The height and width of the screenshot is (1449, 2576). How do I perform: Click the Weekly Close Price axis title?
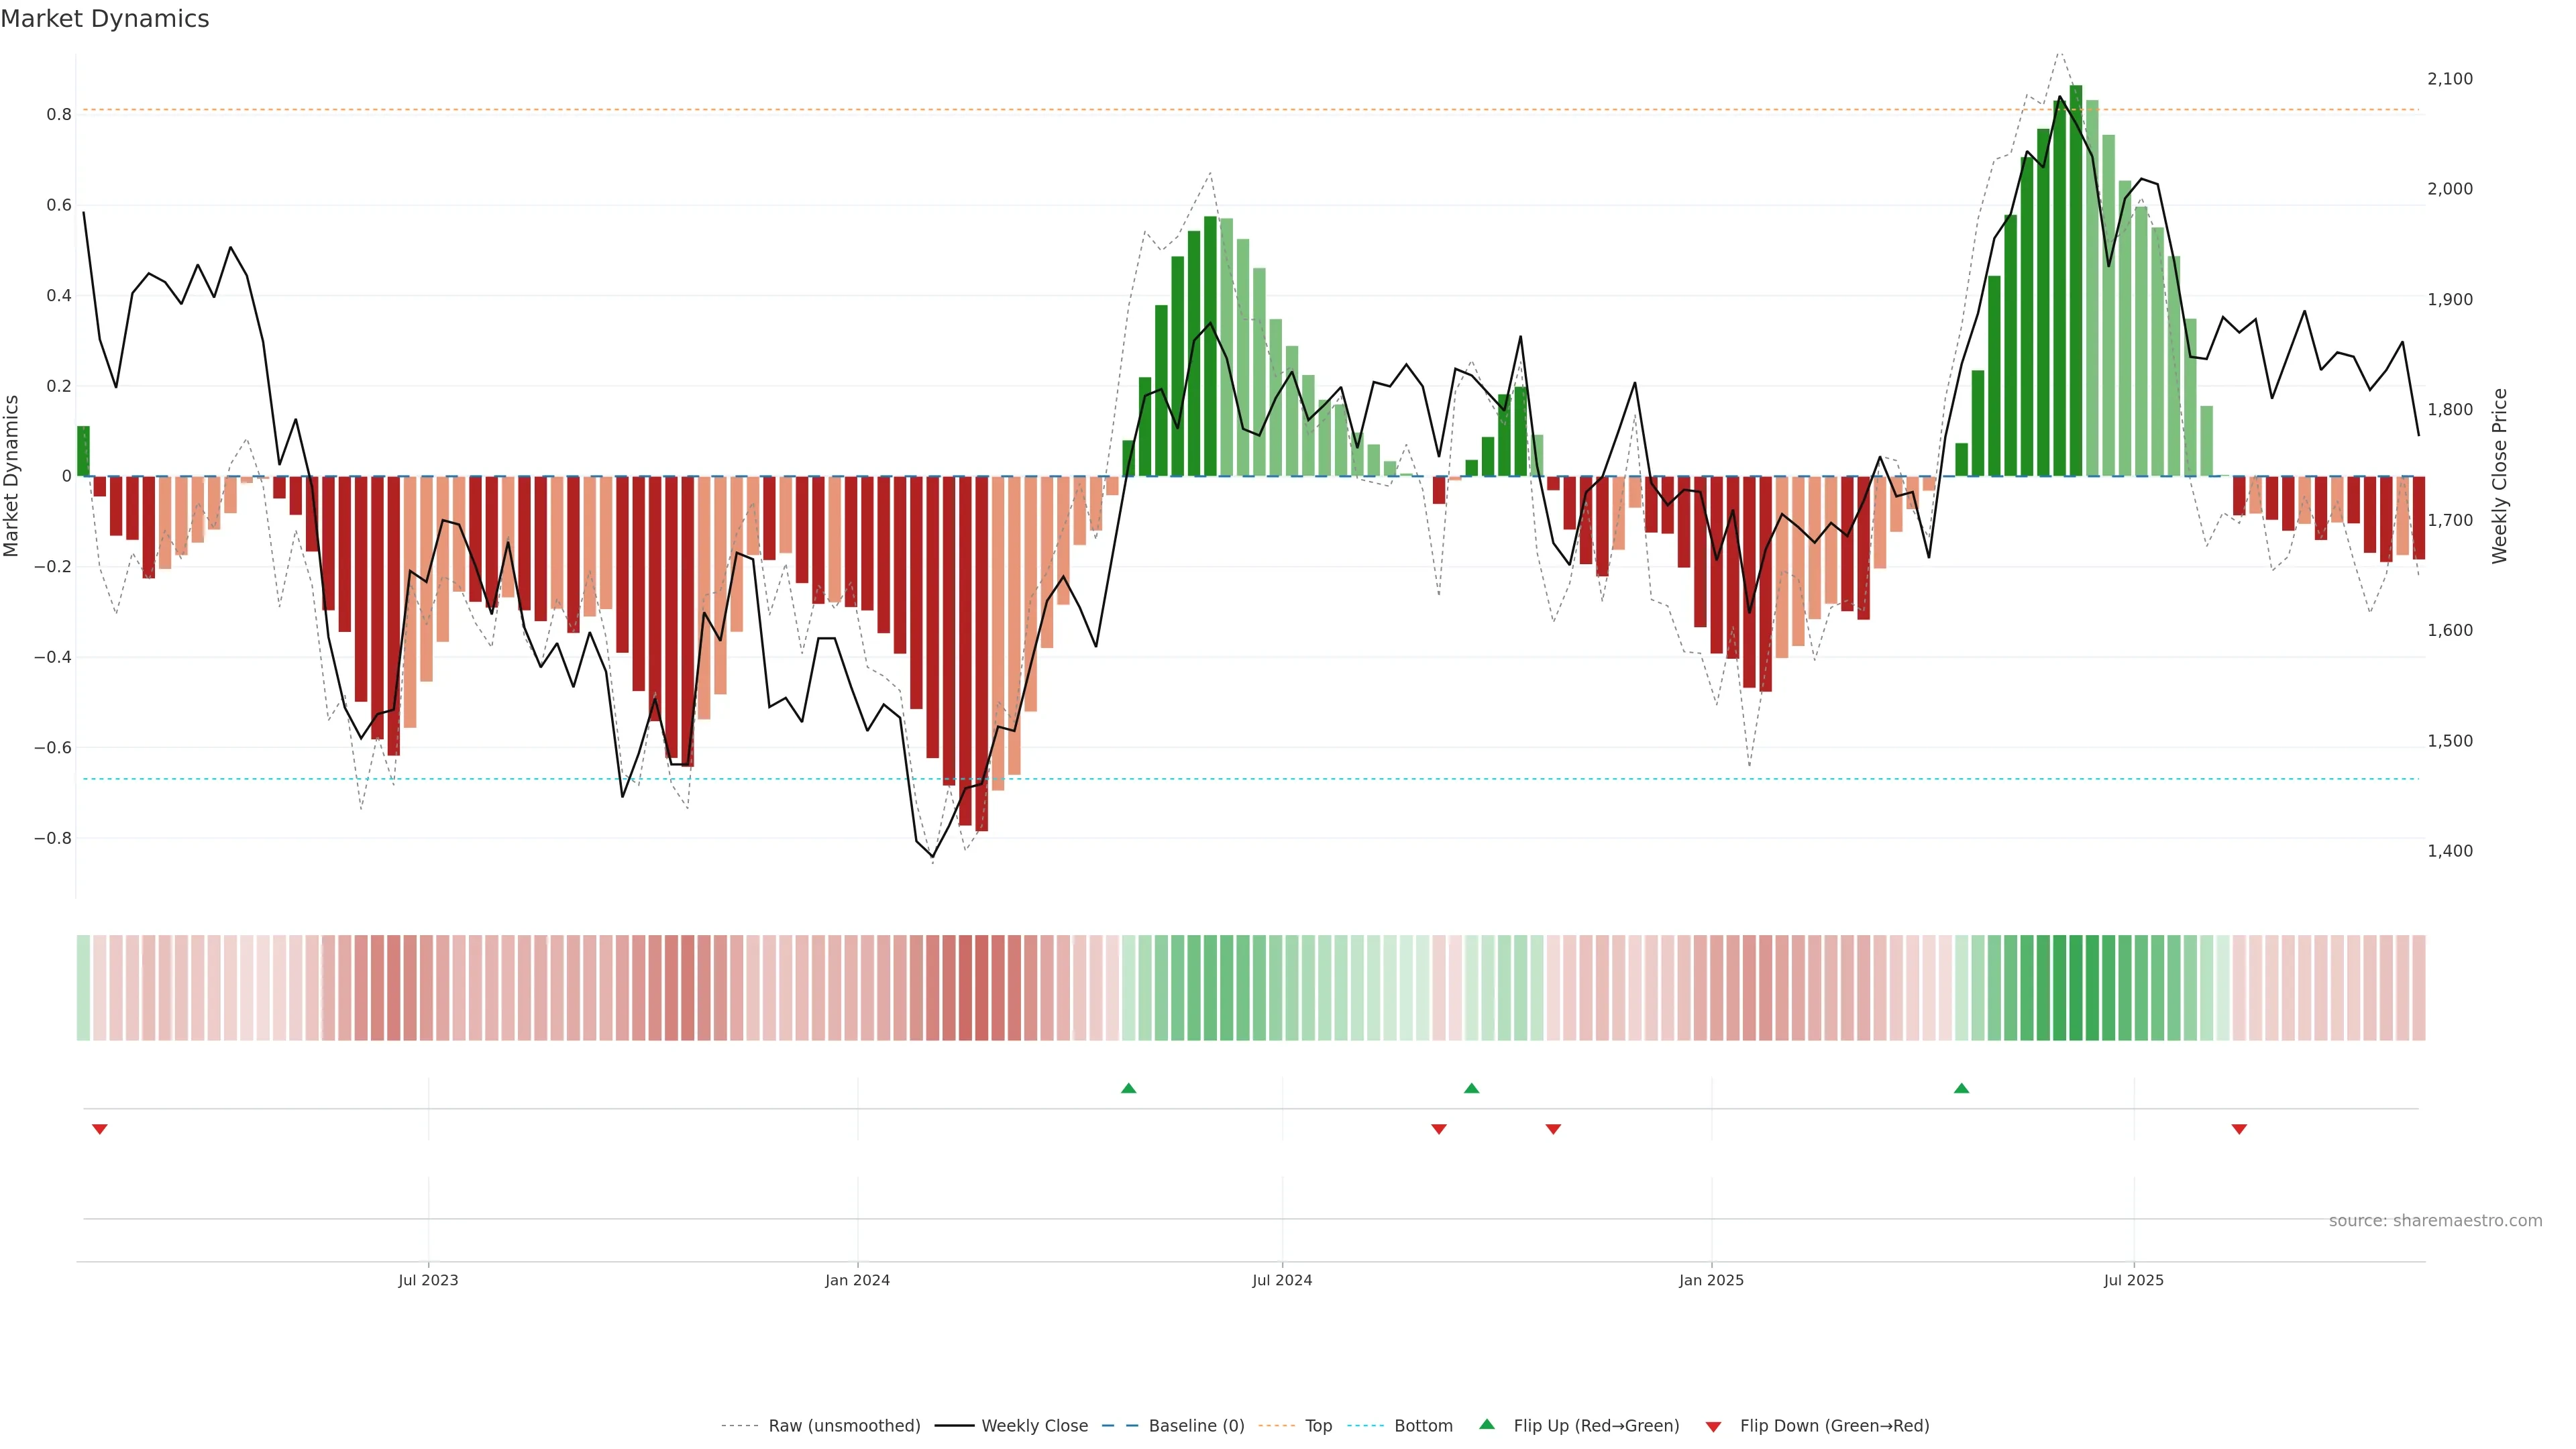click(x=2499, y=476)
